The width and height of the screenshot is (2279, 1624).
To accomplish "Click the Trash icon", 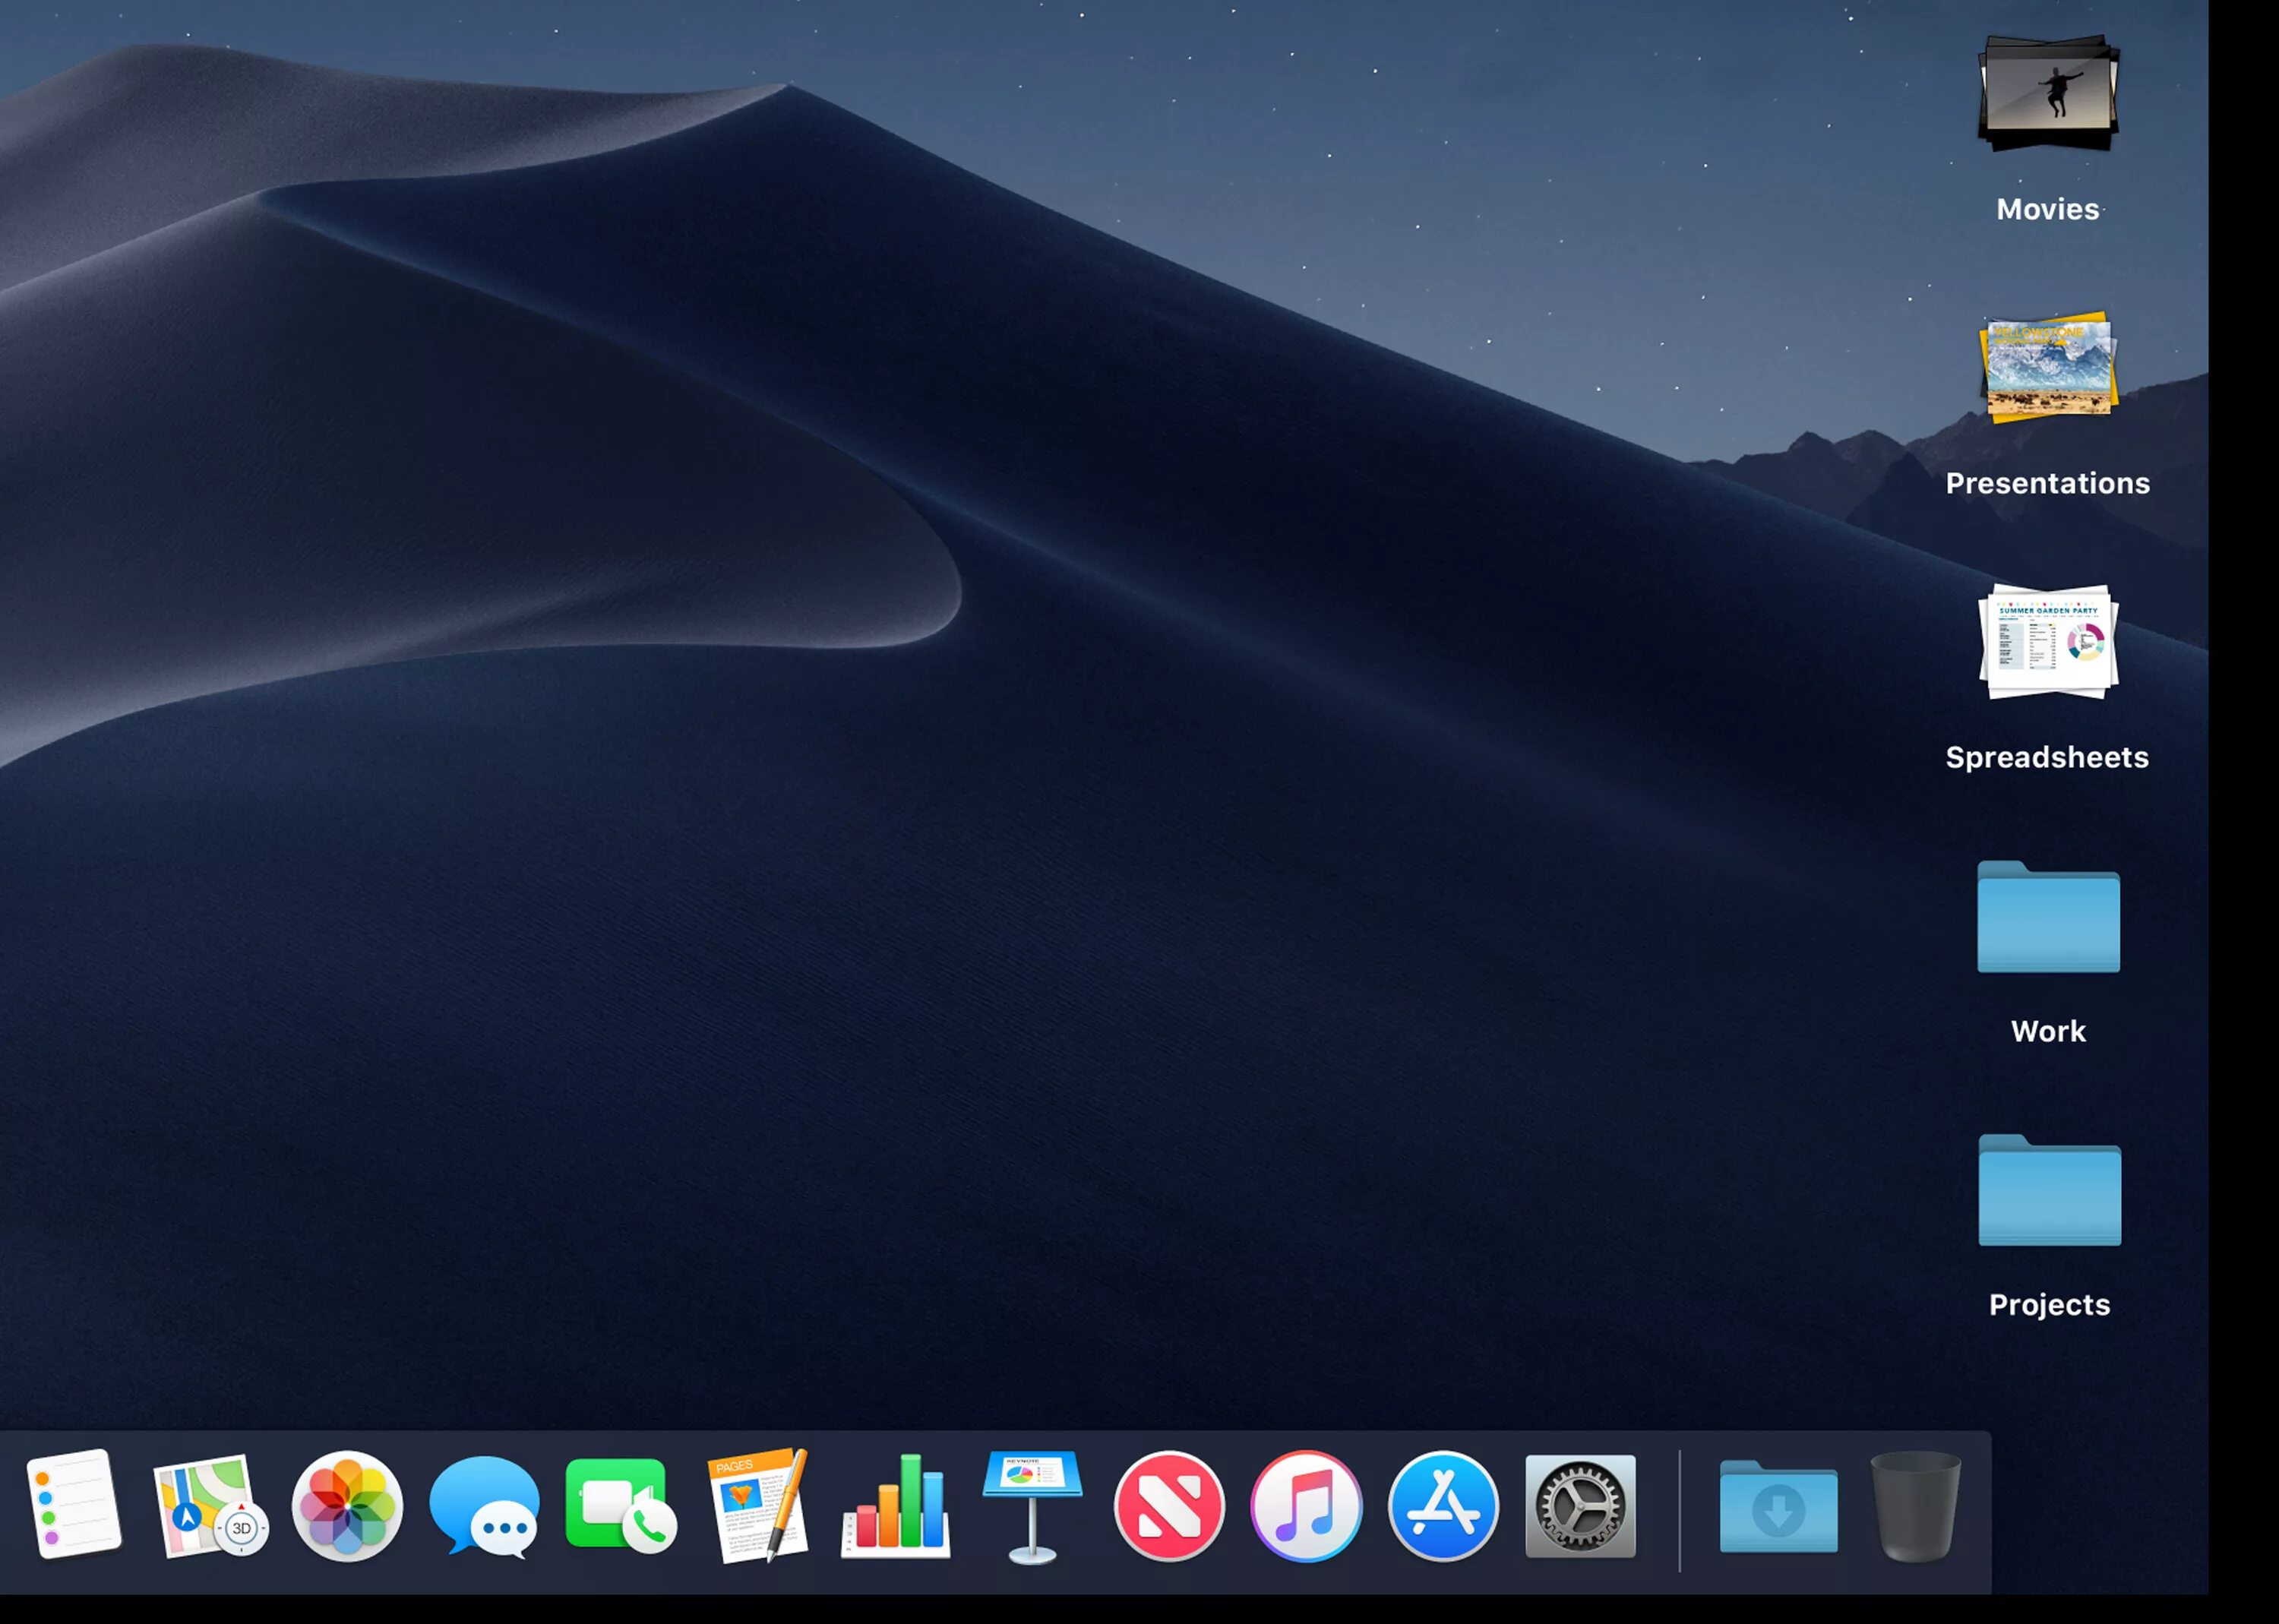I will point(1915,1506).
